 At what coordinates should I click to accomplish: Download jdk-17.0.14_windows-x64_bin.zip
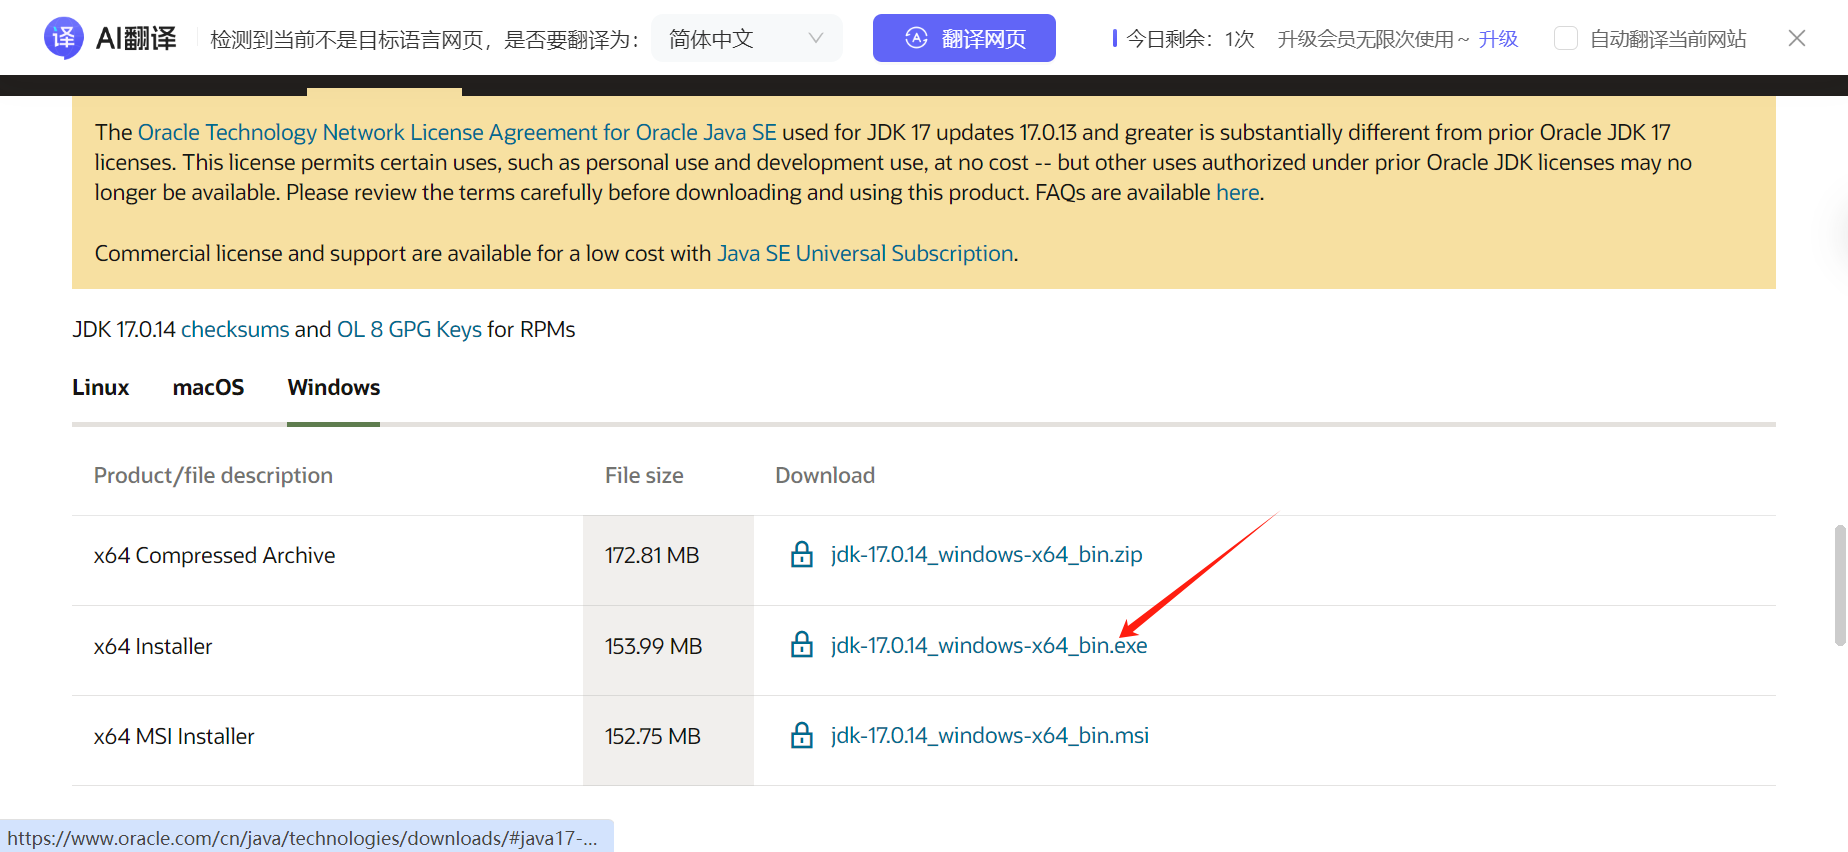click(x=986, y=554)
